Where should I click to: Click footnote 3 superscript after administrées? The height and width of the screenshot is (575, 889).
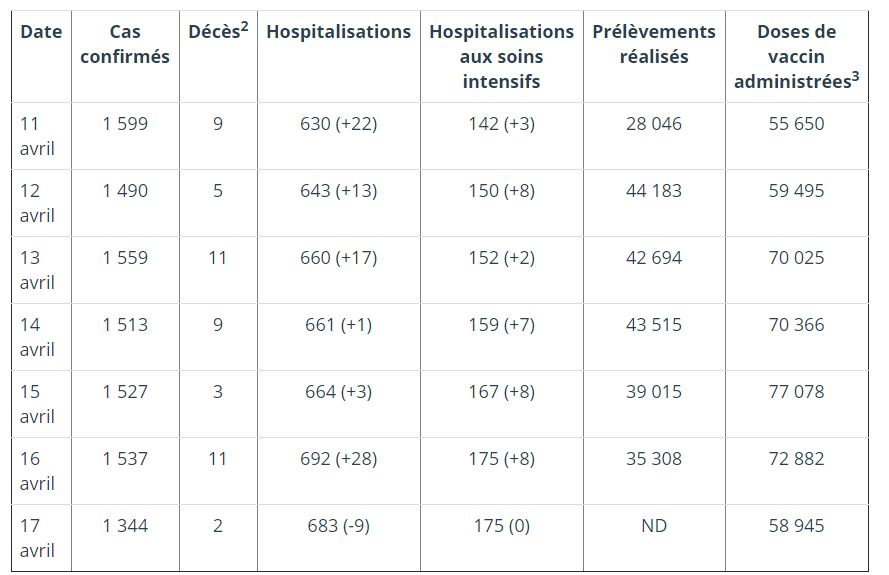(x=856, y=76)
